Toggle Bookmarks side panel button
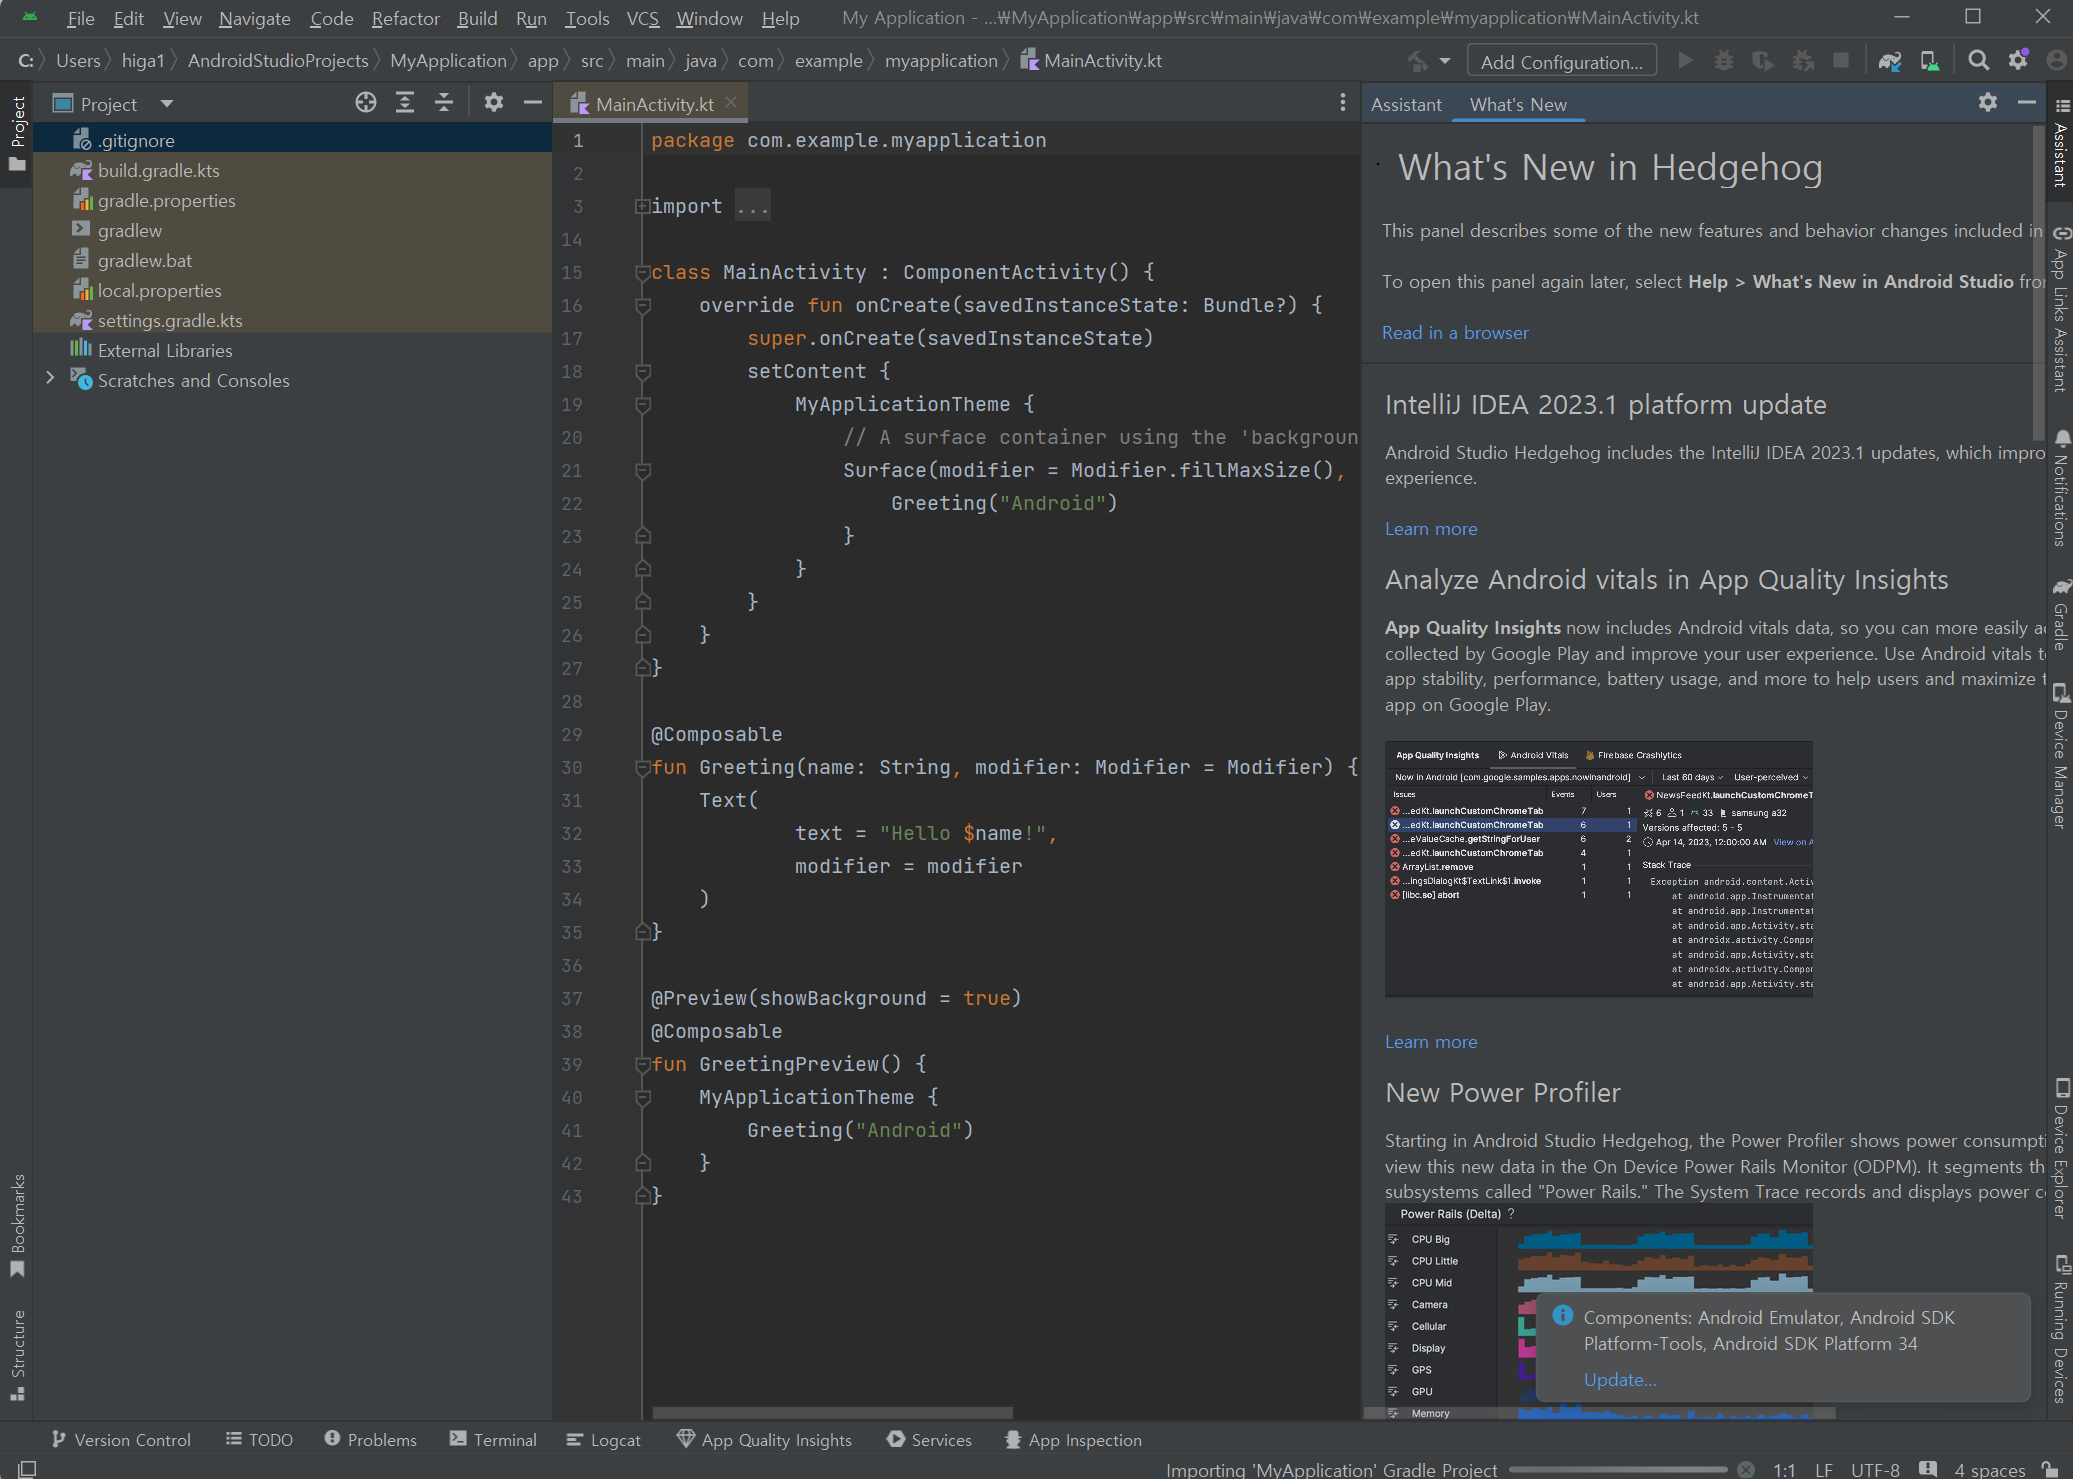 pyautogui.click(x=17, y=1225)
